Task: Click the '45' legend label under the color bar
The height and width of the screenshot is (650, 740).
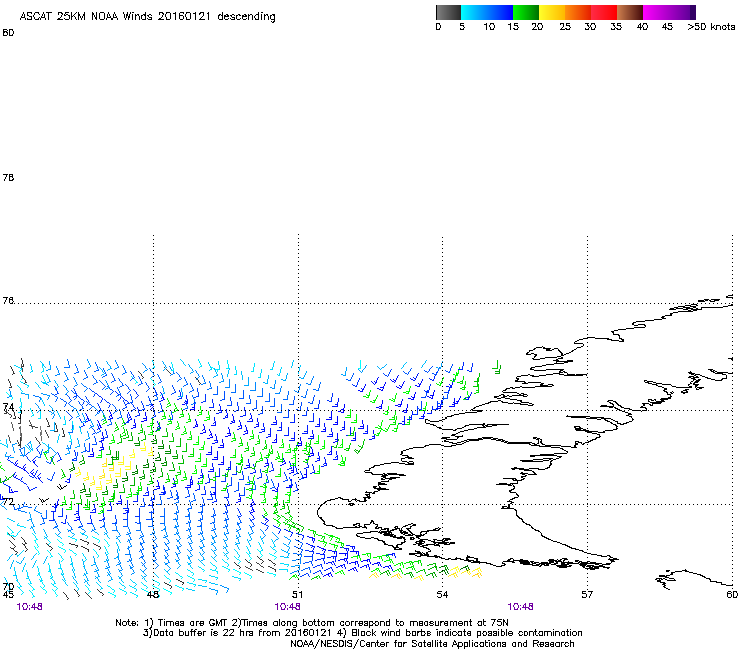Action: tap(667, 27)
